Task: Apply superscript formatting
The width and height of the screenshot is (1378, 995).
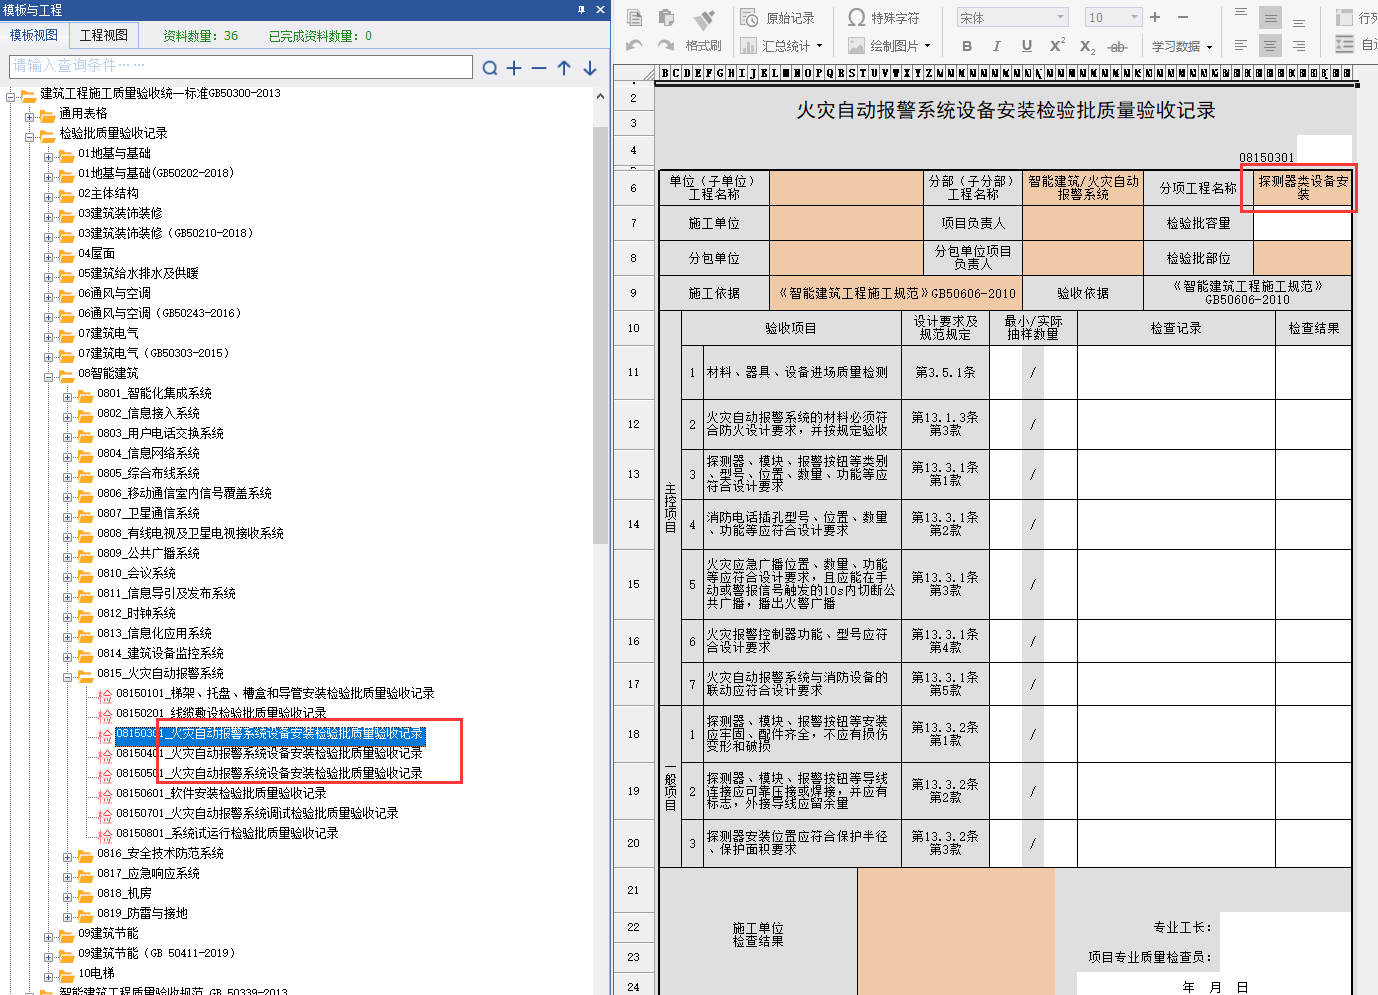Action: 1057,46
